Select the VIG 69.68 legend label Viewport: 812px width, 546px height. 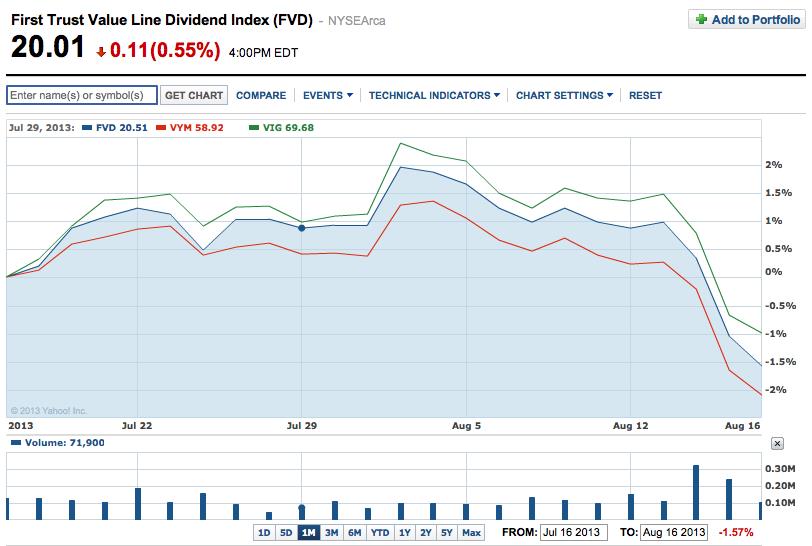pos(288,127)
